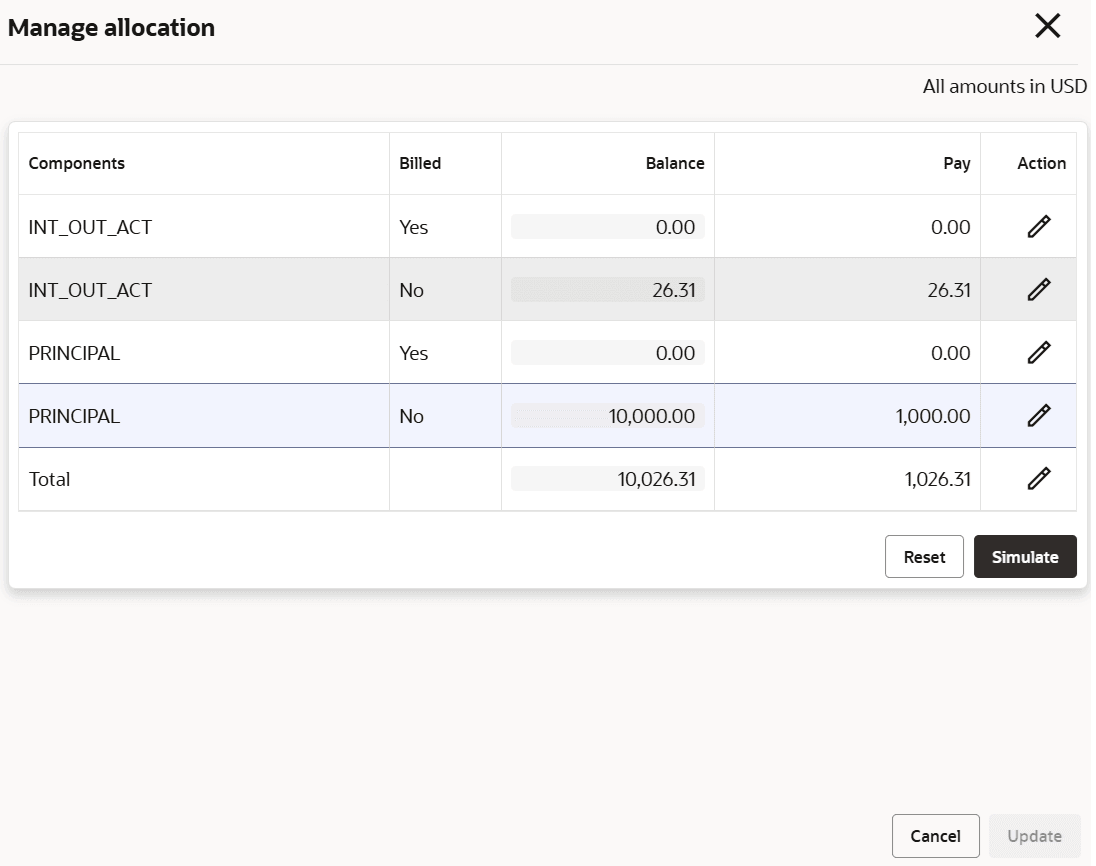Click the total pay amount 1,026.31
The image size is (1096, 866).
(x=937, y=479)
